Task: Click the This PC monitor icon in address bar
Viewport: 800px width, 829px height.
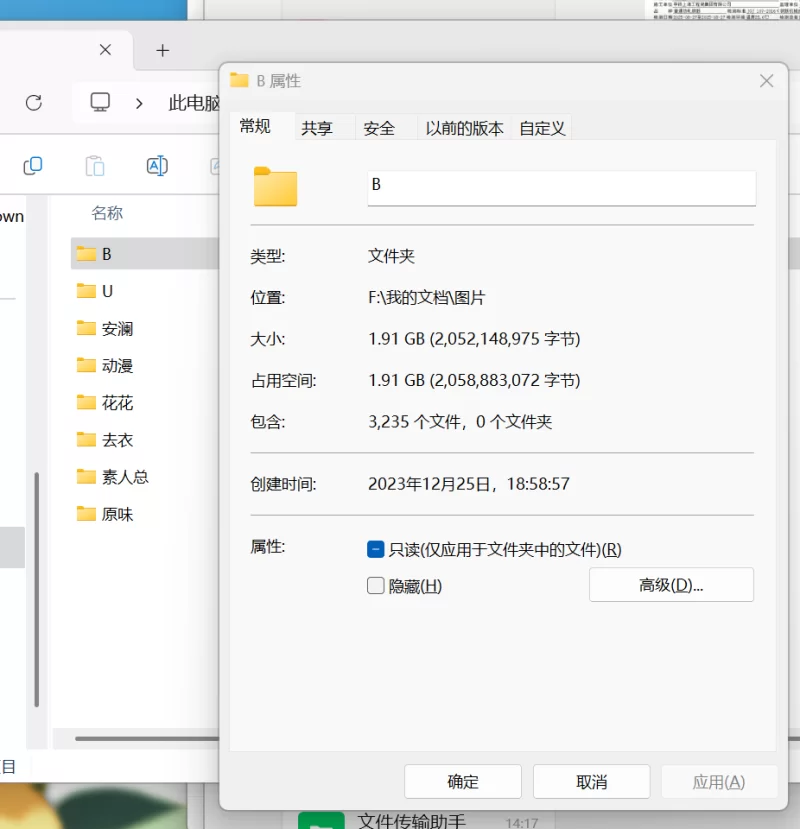Action: tap(100, 102)
